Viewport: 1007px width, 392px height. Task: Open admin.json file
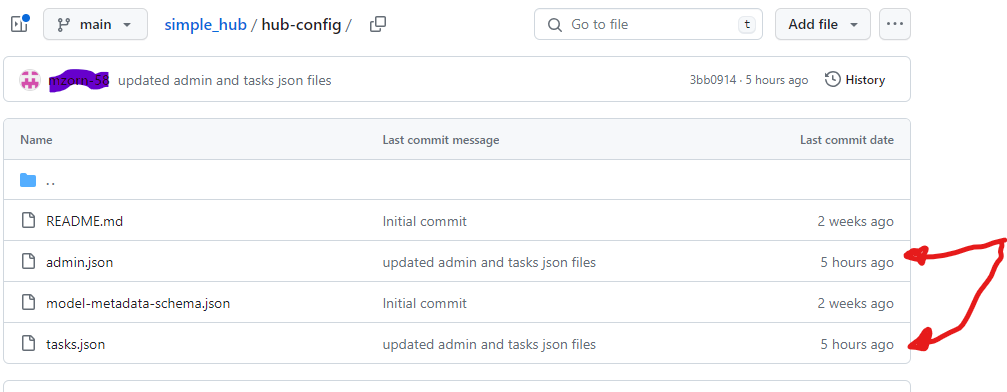80,262
